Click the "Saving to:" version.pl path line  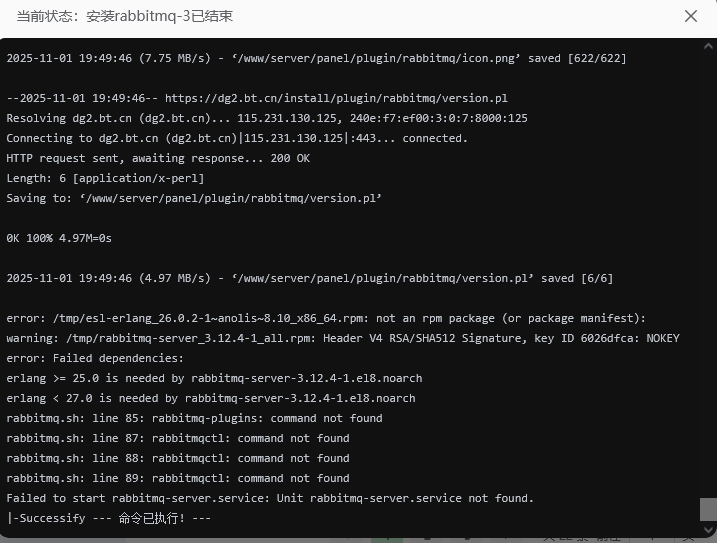tap(194, 198)
